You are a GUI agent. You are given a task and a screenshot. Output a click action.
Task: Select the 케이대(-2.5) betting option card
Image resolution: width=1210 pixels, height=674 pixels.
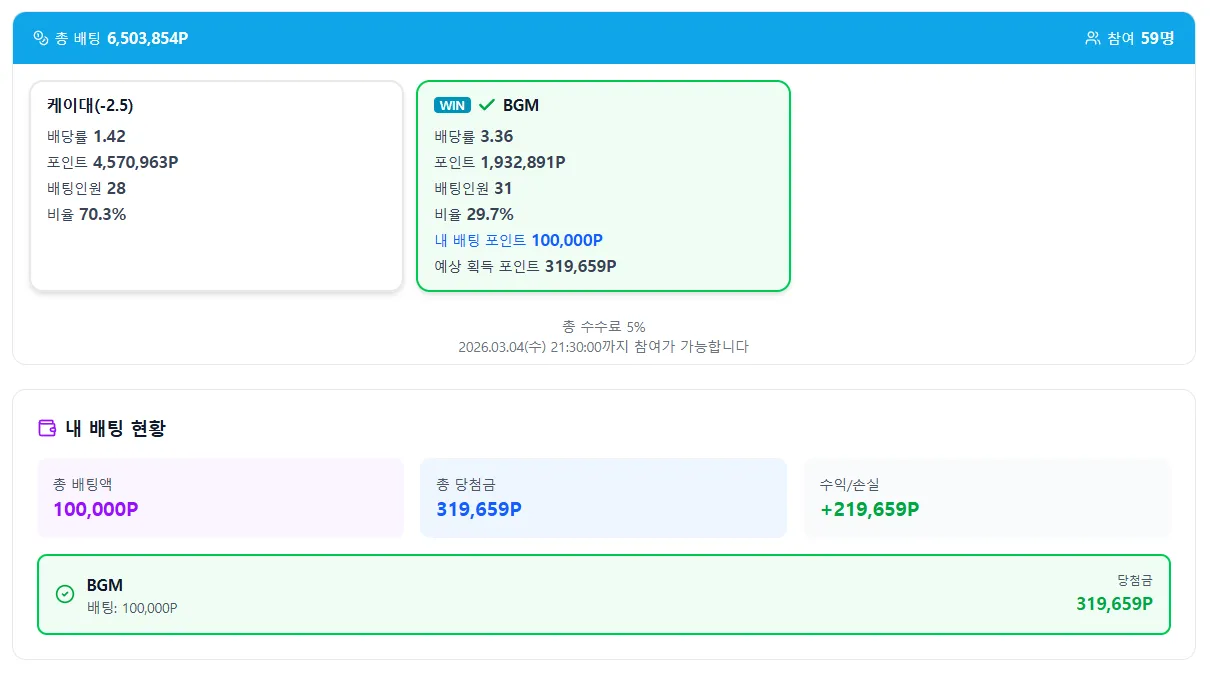point(216,187)
